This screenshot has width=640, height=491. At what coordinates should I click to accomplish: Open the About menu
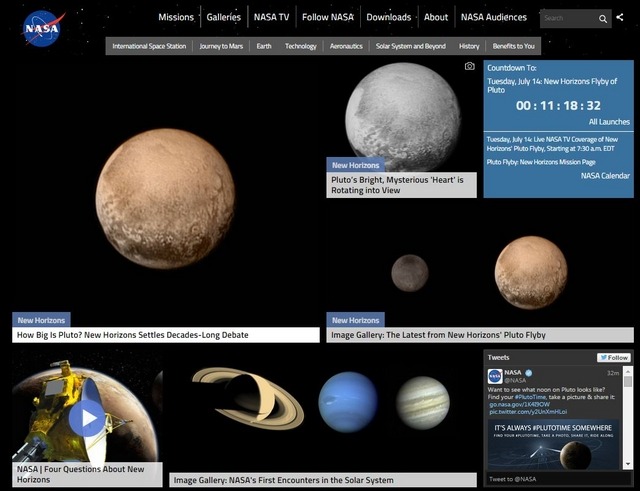tap(436, 17)
